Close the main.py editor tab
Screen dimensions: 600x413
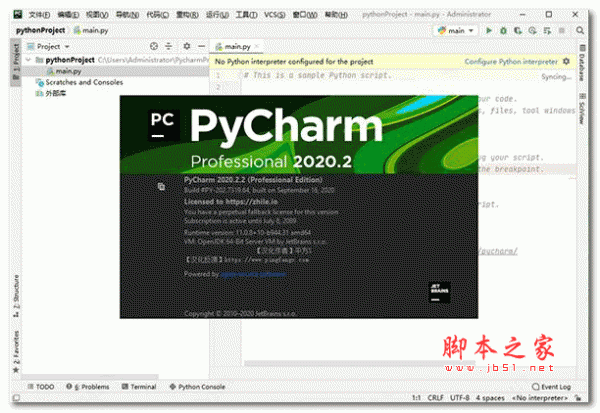[257, 46]
